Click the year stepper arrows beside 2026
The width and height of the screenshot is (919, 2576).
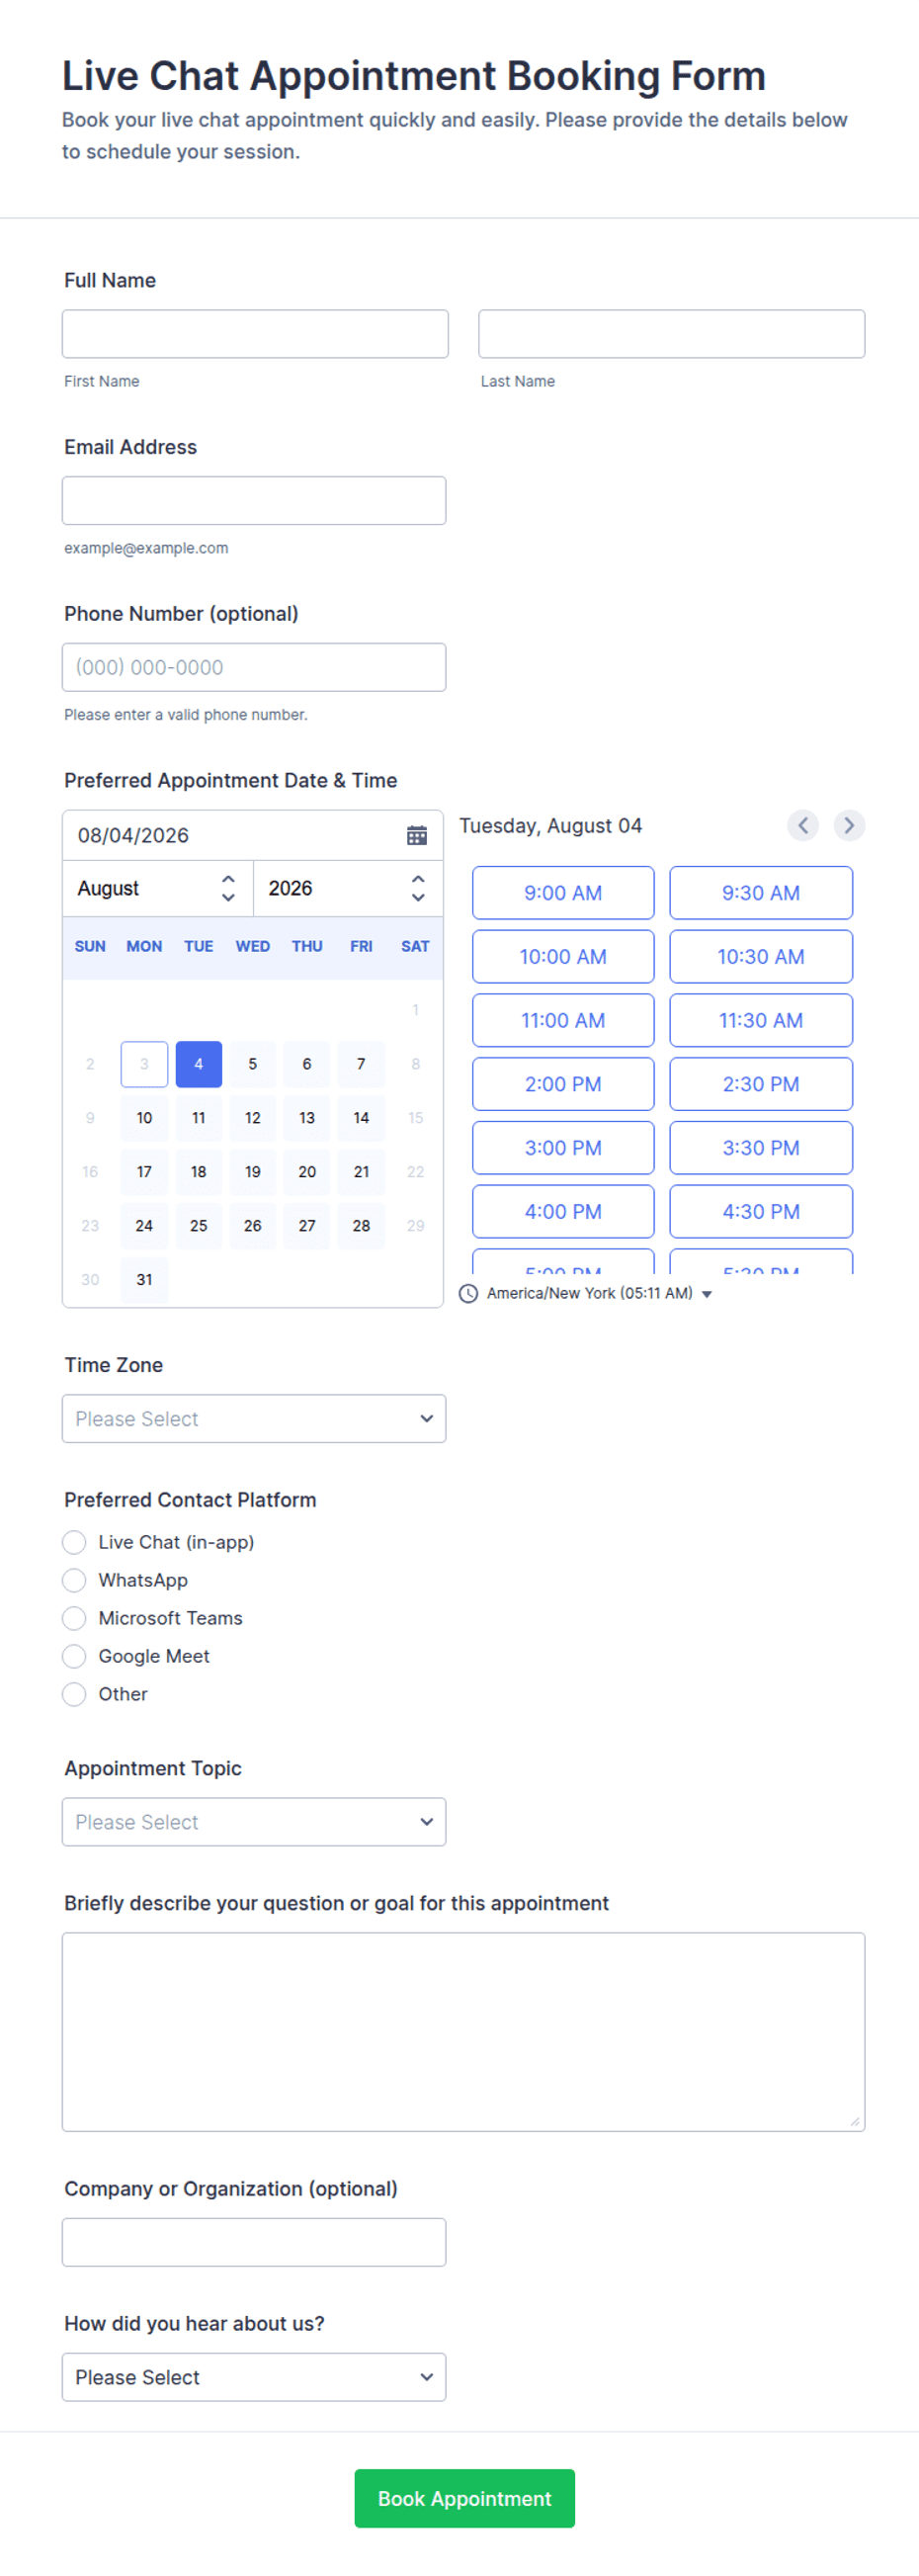[x=418, y=888]
